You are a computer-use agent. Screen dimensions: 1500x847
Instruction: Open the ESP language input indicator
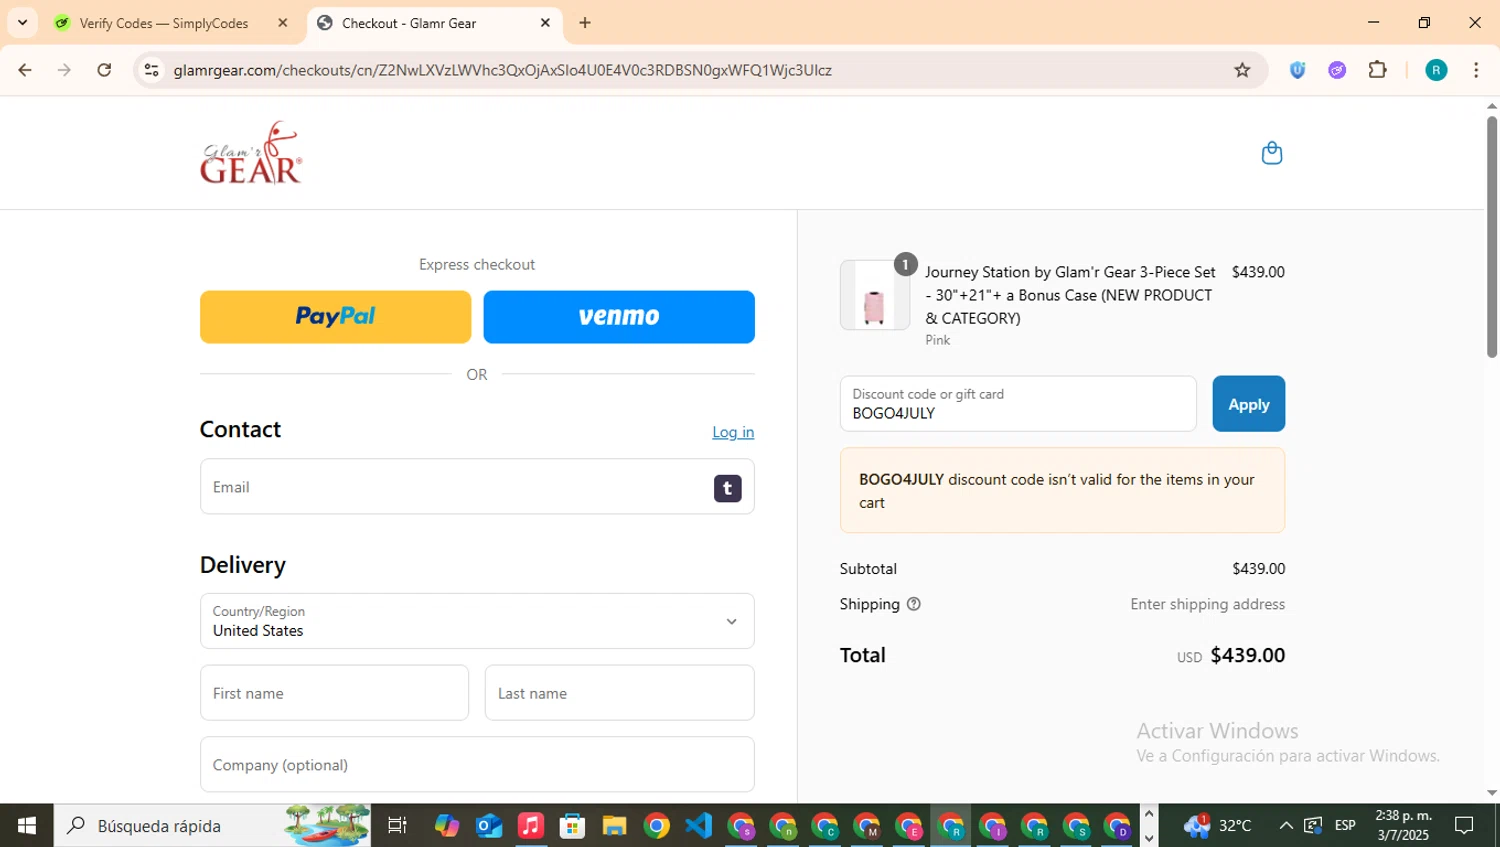tap(1345, 825)
